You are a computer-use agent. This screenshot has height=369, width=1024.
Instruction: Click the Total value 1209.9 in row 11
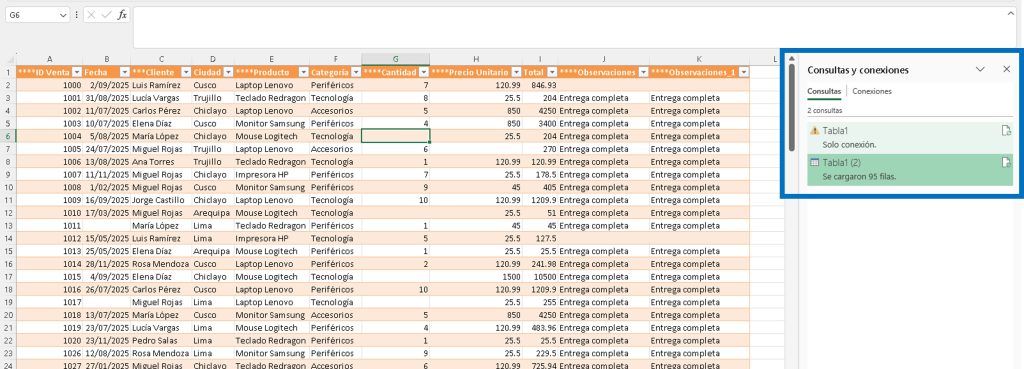pyautogui.click(x=540, y=200)
